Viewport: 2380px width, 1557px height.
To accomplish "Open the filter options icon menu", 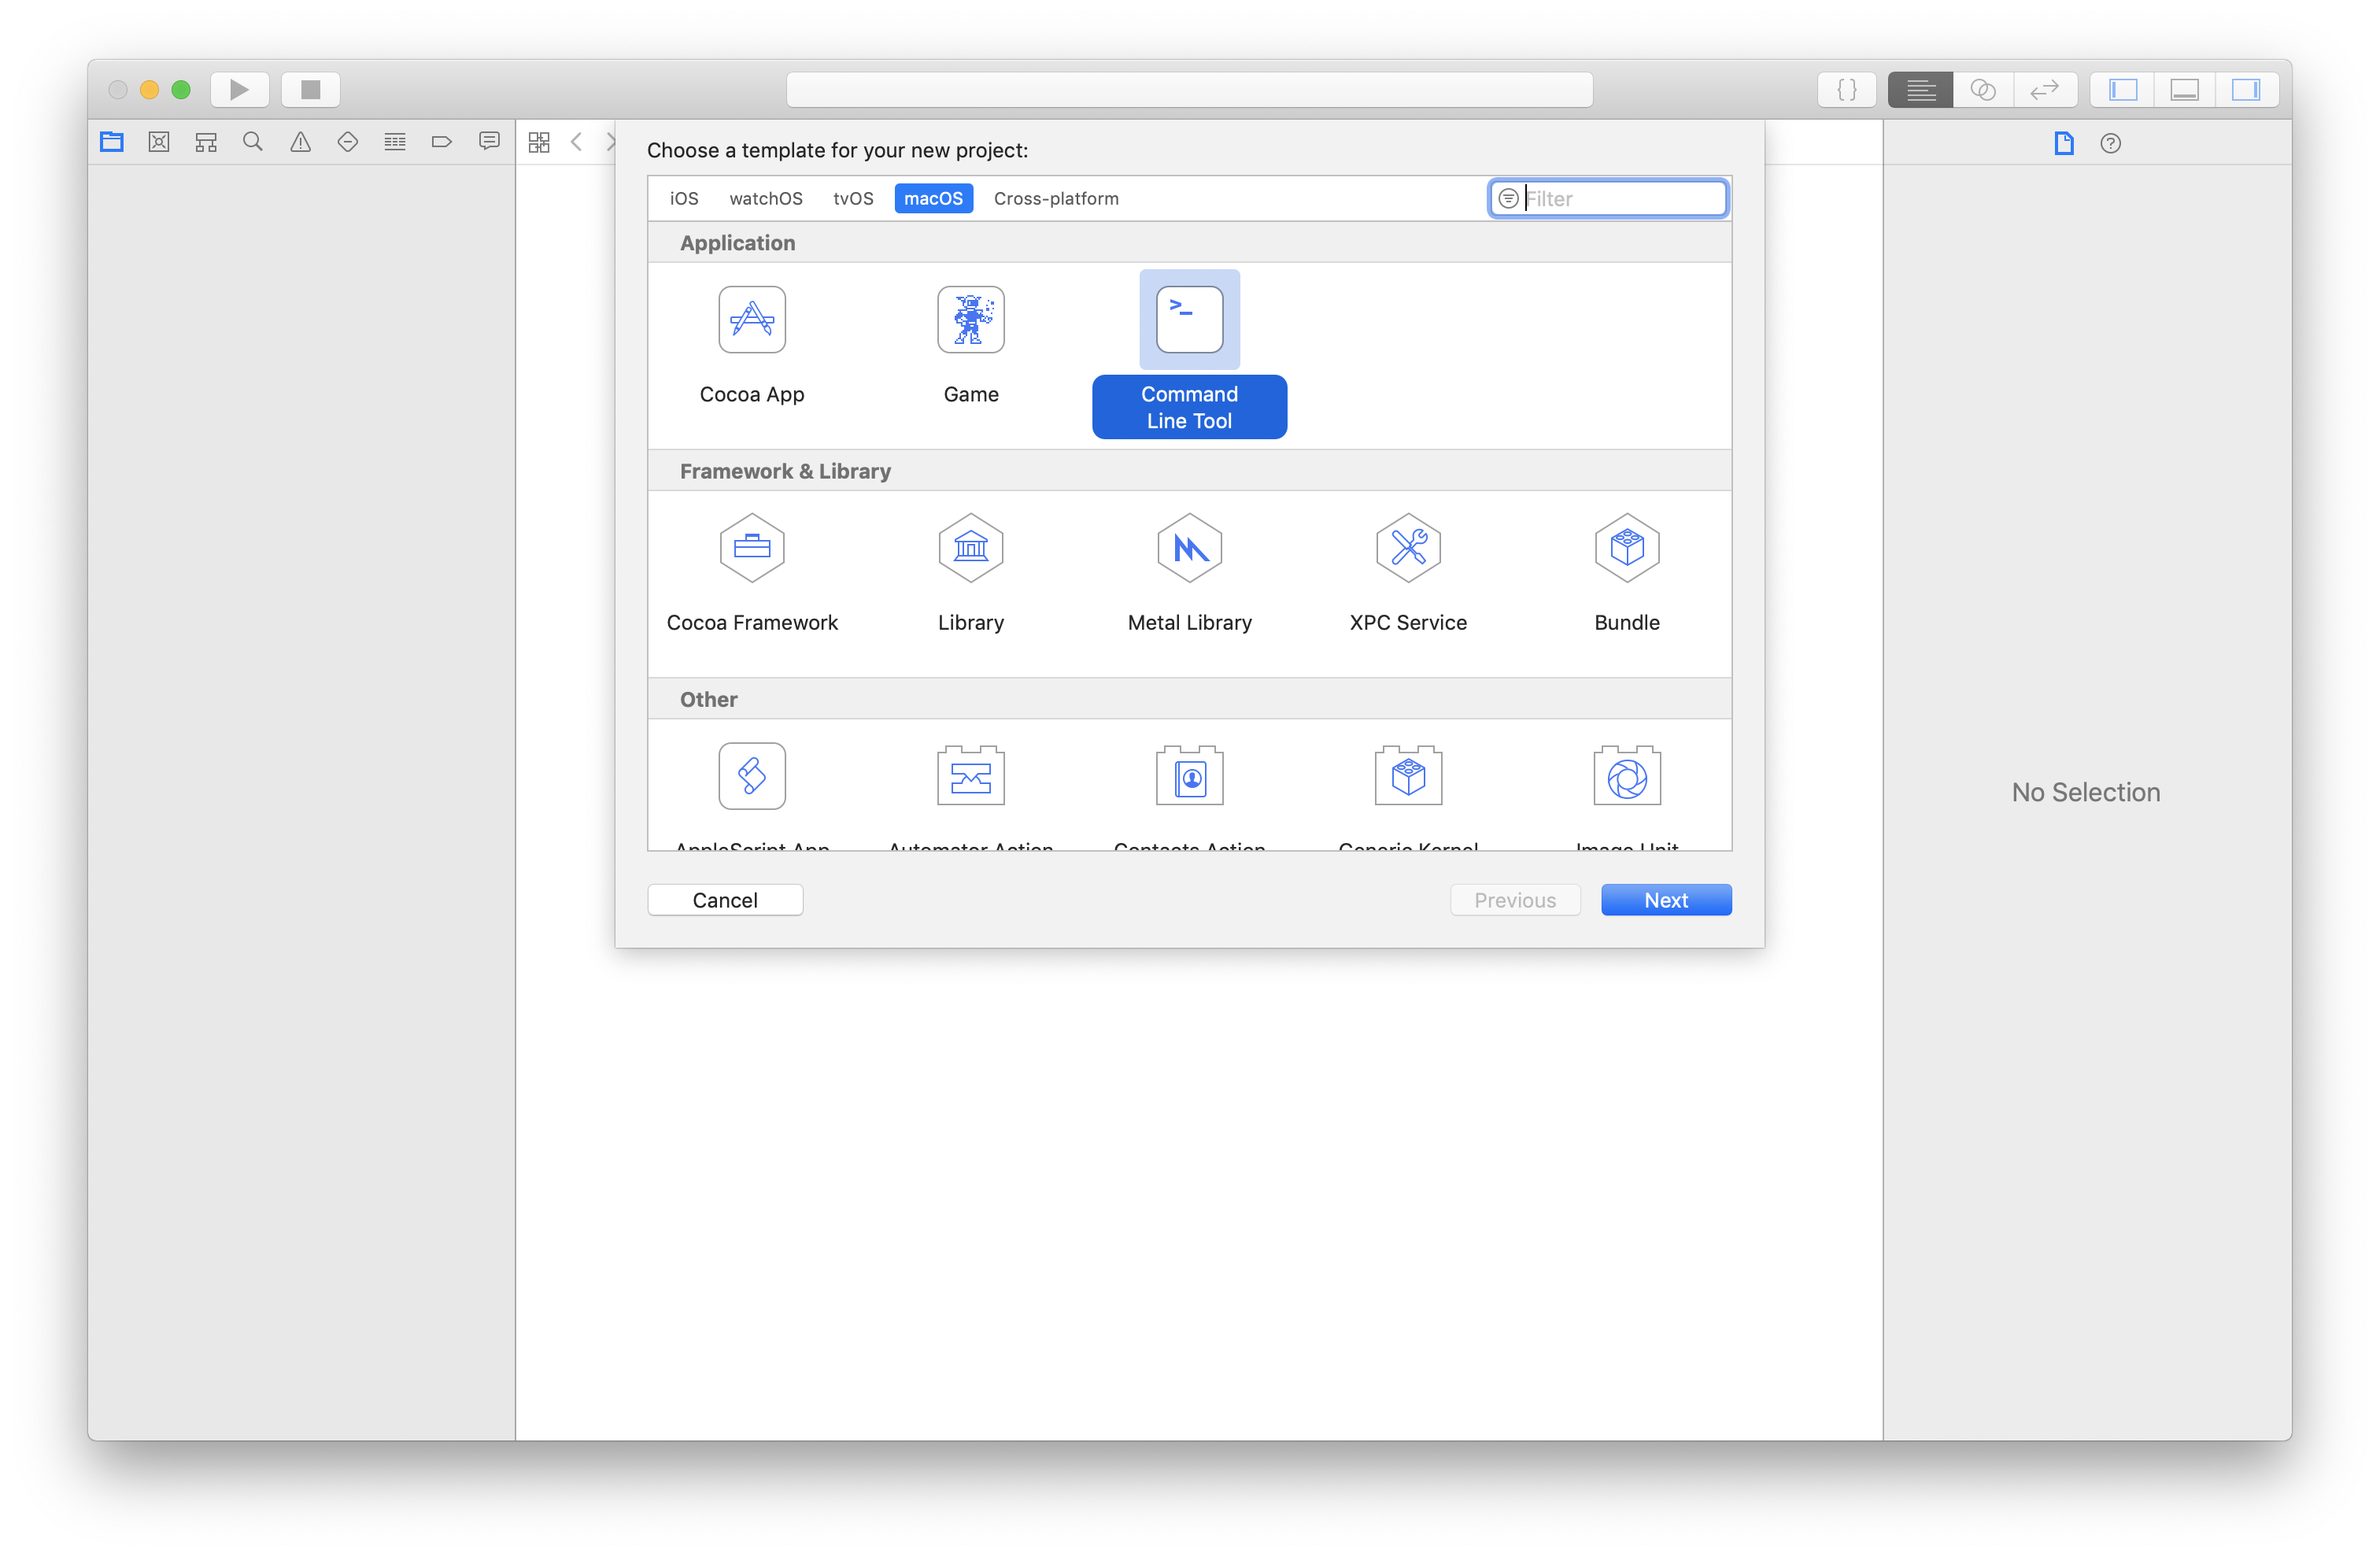I will [x=1508, y=198].
